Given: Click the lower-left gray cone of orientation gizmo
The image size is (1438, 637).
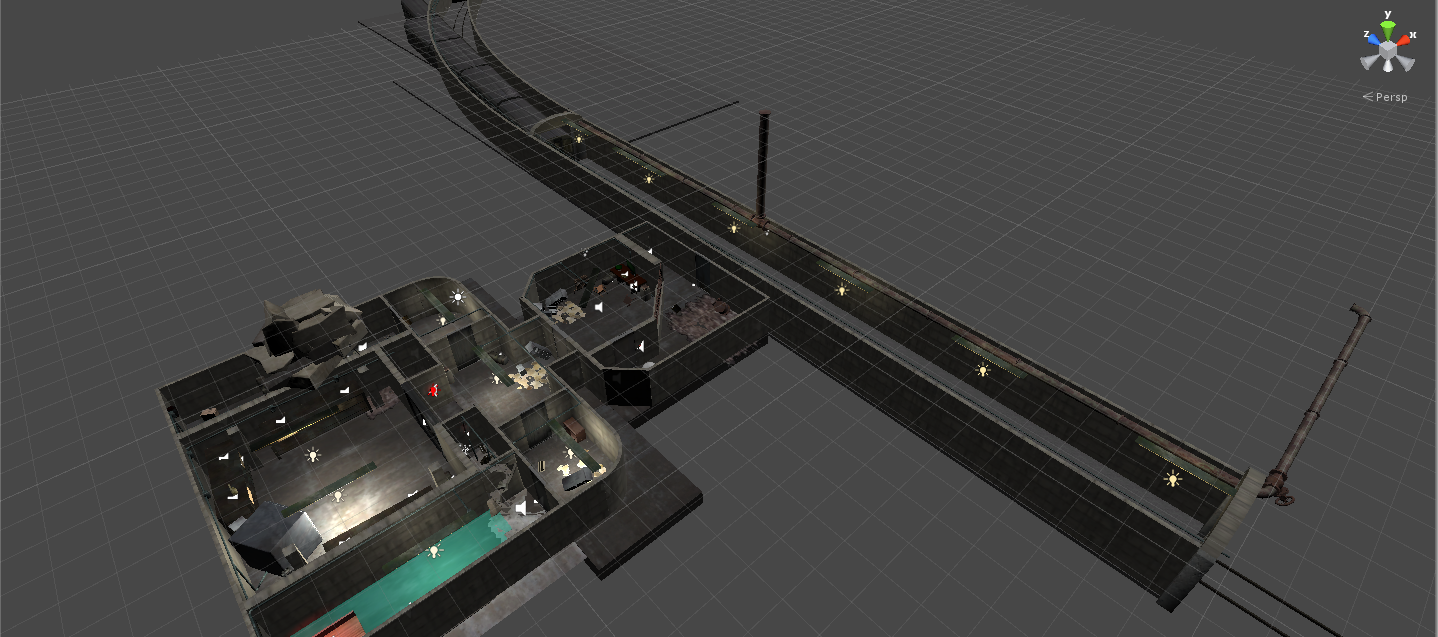Looking at the screenshot, I should (1368, 62).
